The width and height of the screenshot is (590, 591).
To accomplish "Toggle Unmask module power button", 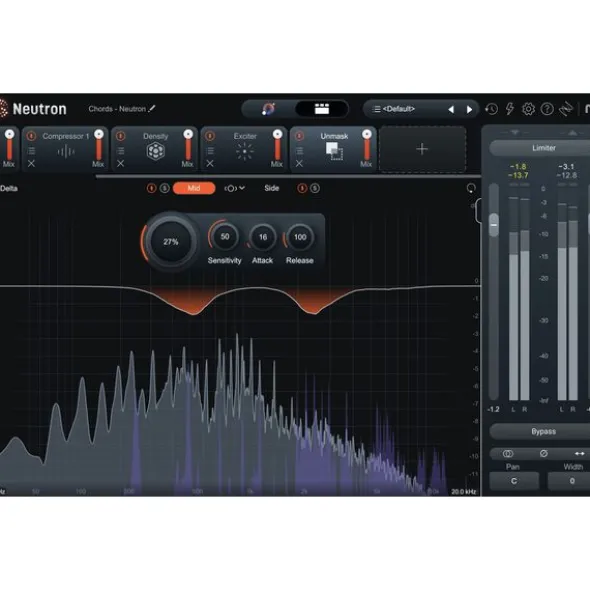I will pos(299,136).
